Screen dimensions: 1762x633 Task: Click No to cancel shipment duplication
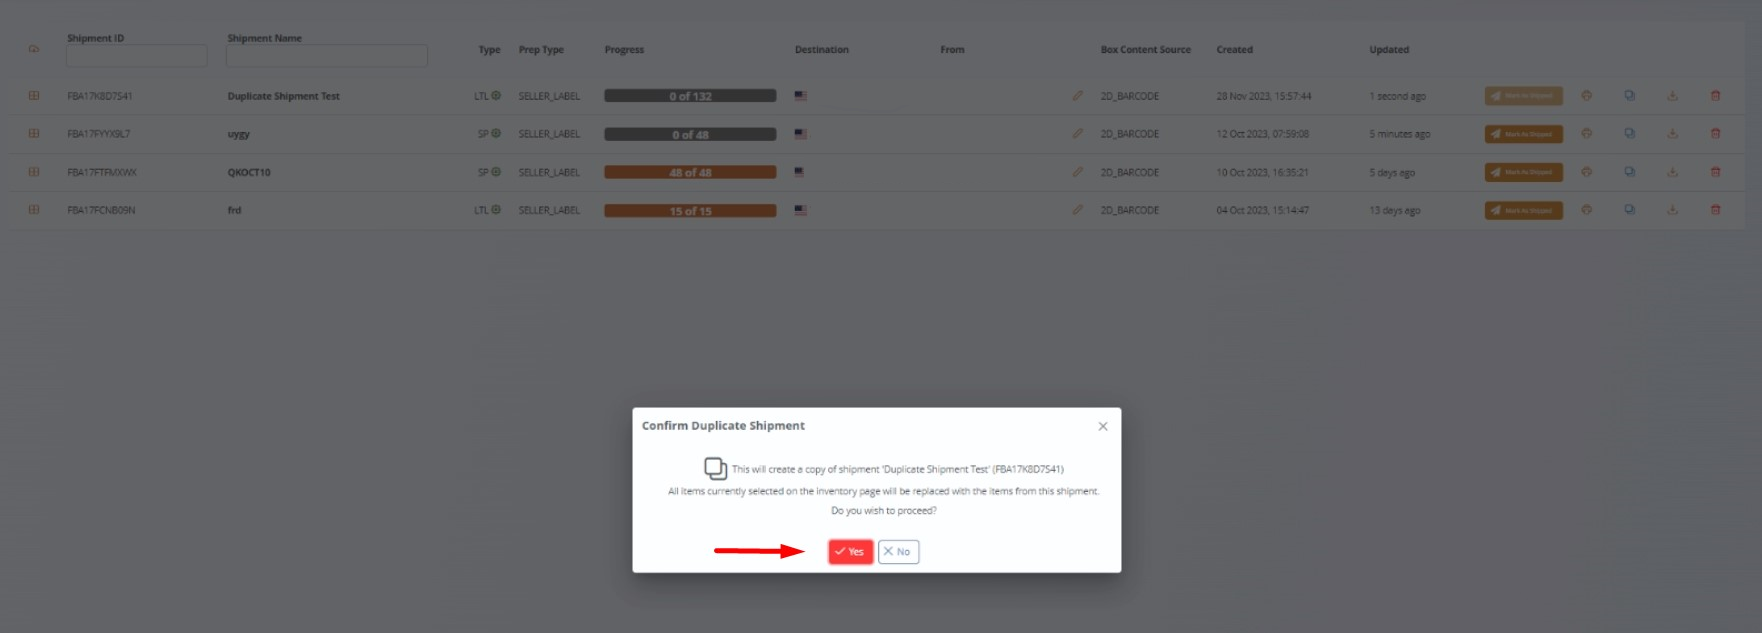tap(898, 552)
